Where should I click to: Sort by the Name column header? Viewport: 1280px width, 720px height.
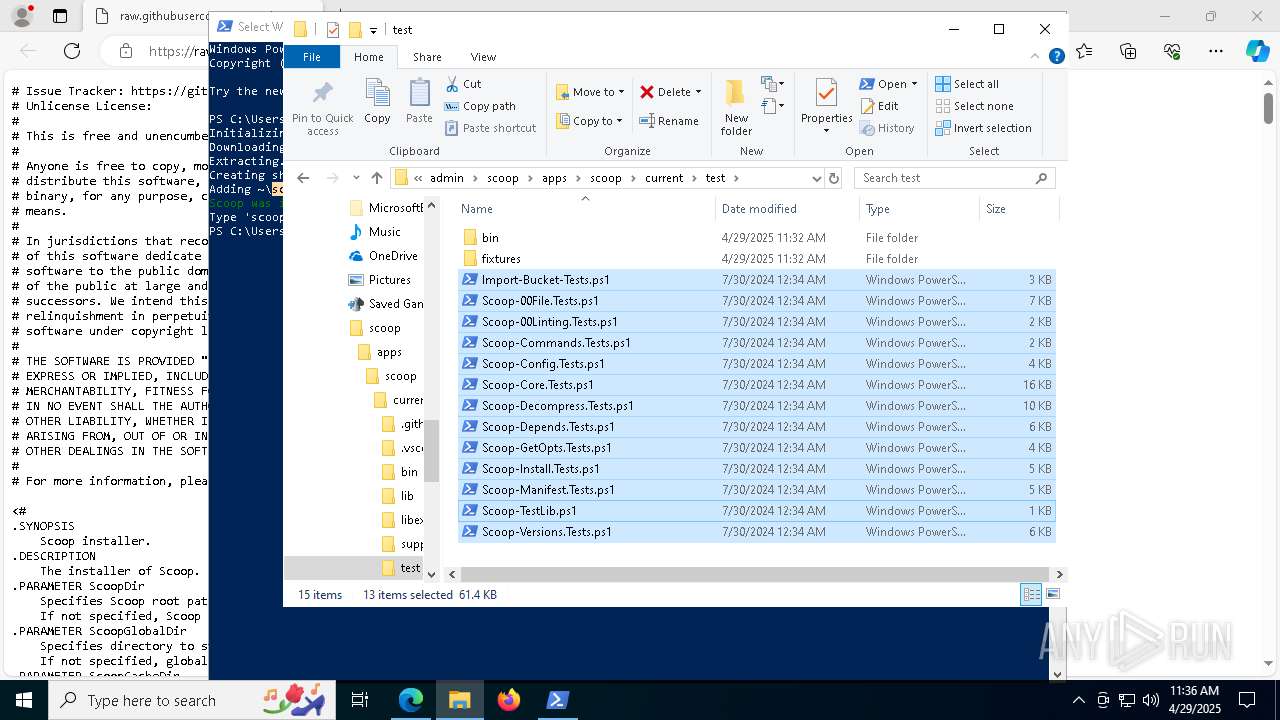point(586,208)
